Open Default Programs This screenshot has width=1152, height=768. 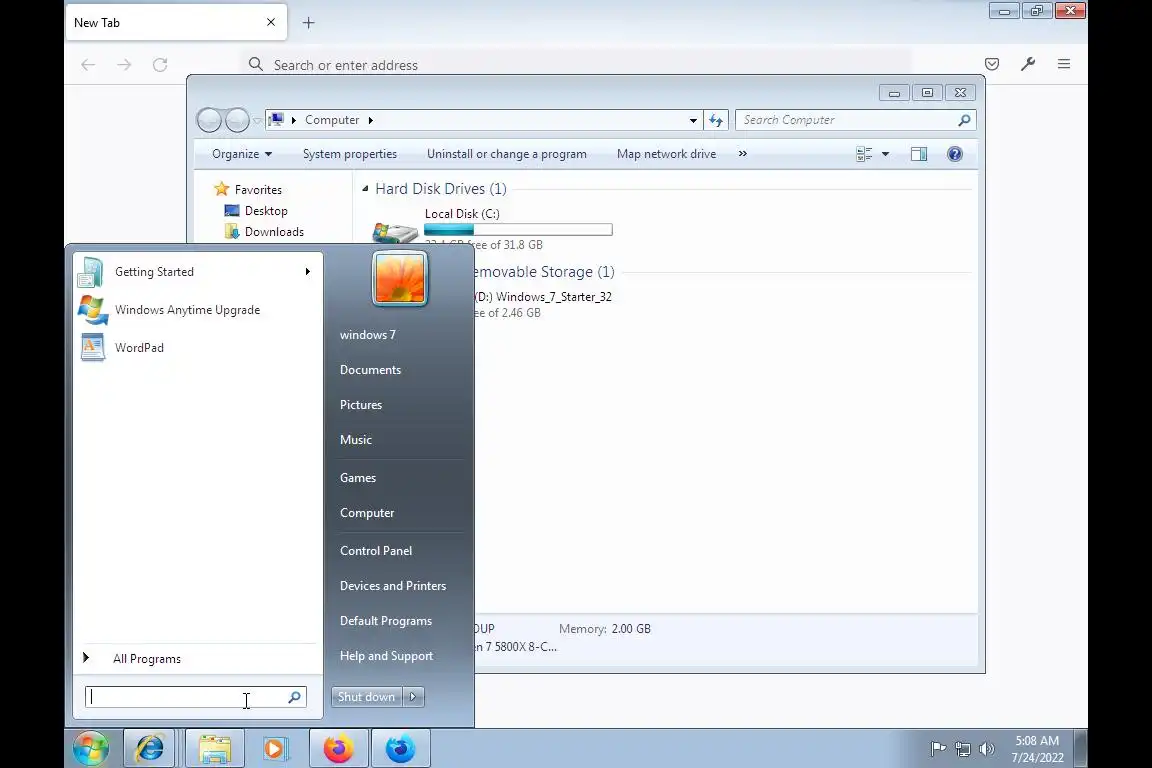point(386,621)
